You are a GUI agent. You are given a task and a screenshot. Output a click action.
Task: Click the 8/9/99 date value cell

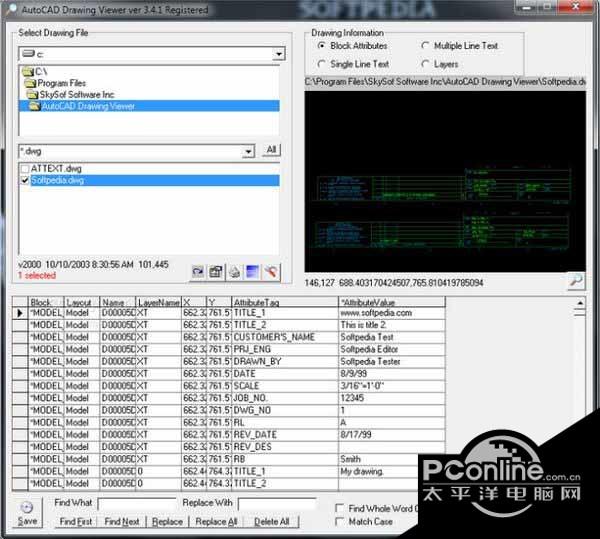pos(392,374)
